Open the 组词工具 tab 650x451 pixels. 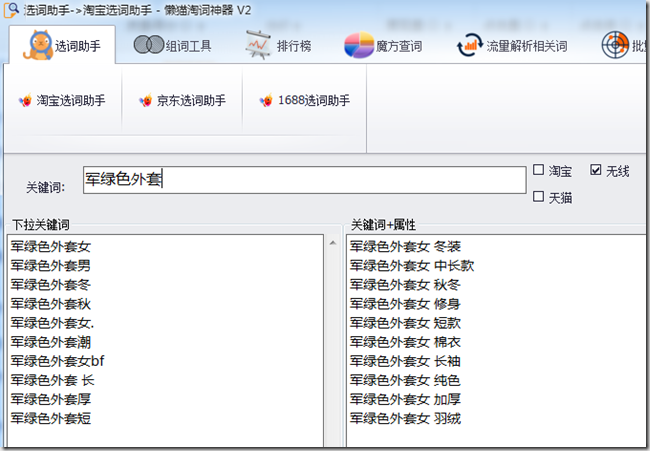point(173,45)
